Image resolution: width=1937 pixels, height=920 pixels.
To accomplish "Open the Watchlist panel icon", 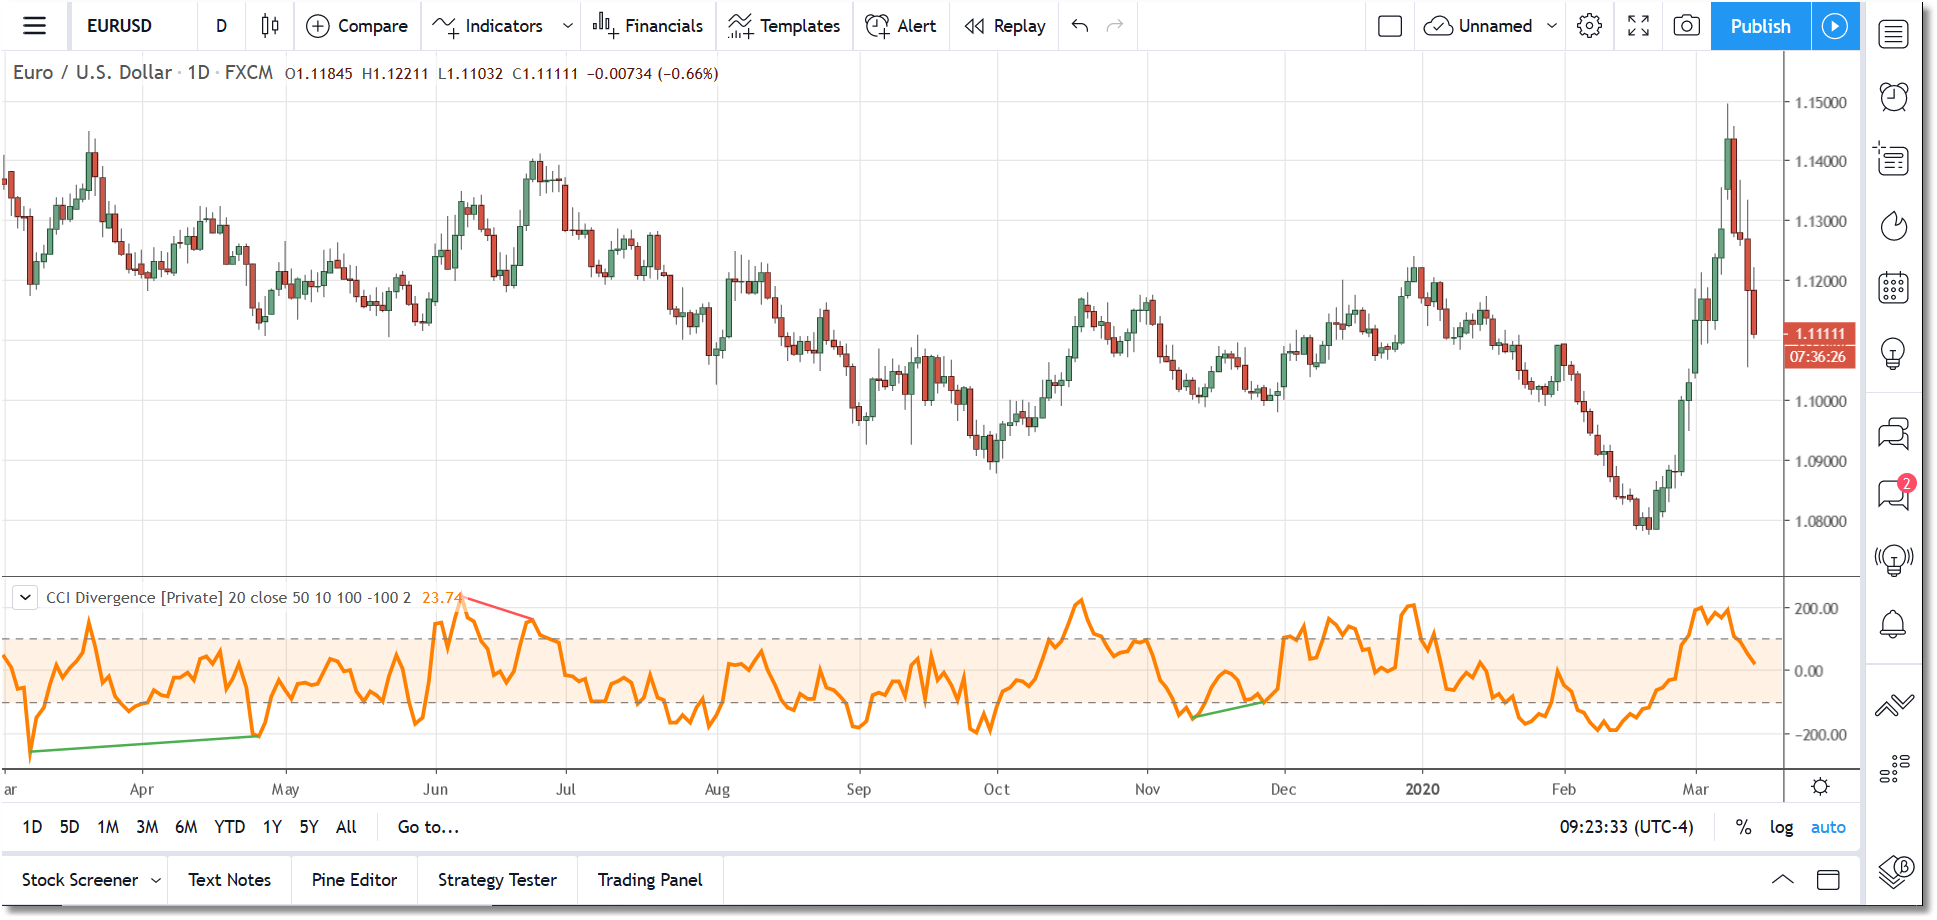I will pyautogui.click(x=1893, y=35).
